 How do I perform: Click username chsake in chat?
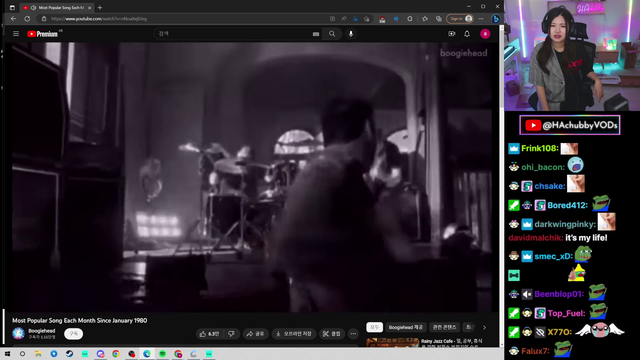tap(550, 186)
